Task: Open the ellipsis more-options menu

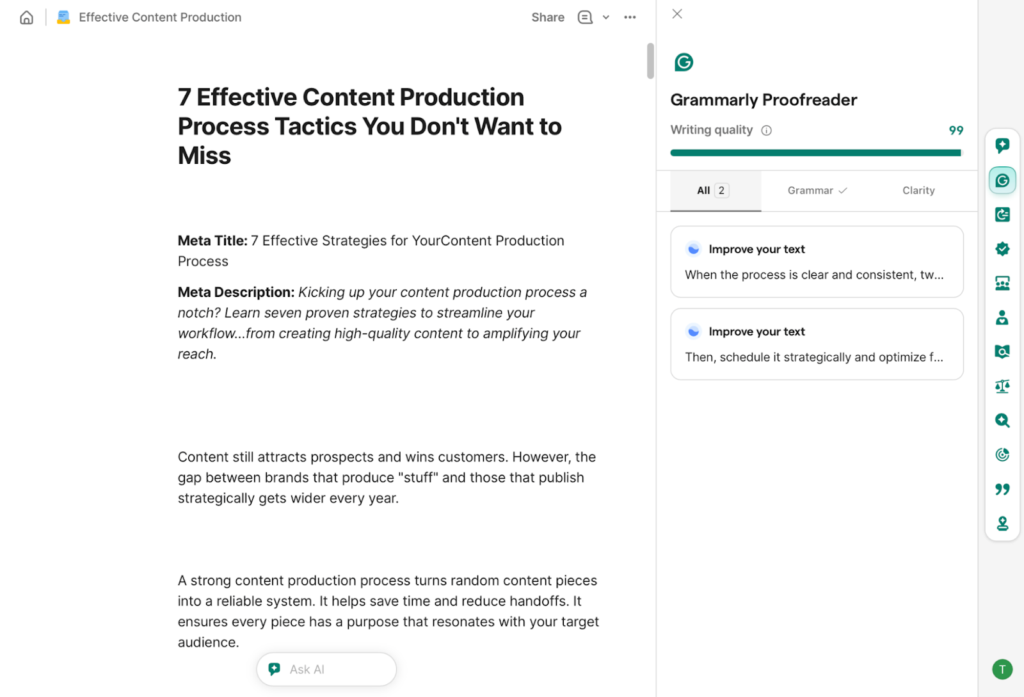Action: (630, 17)
